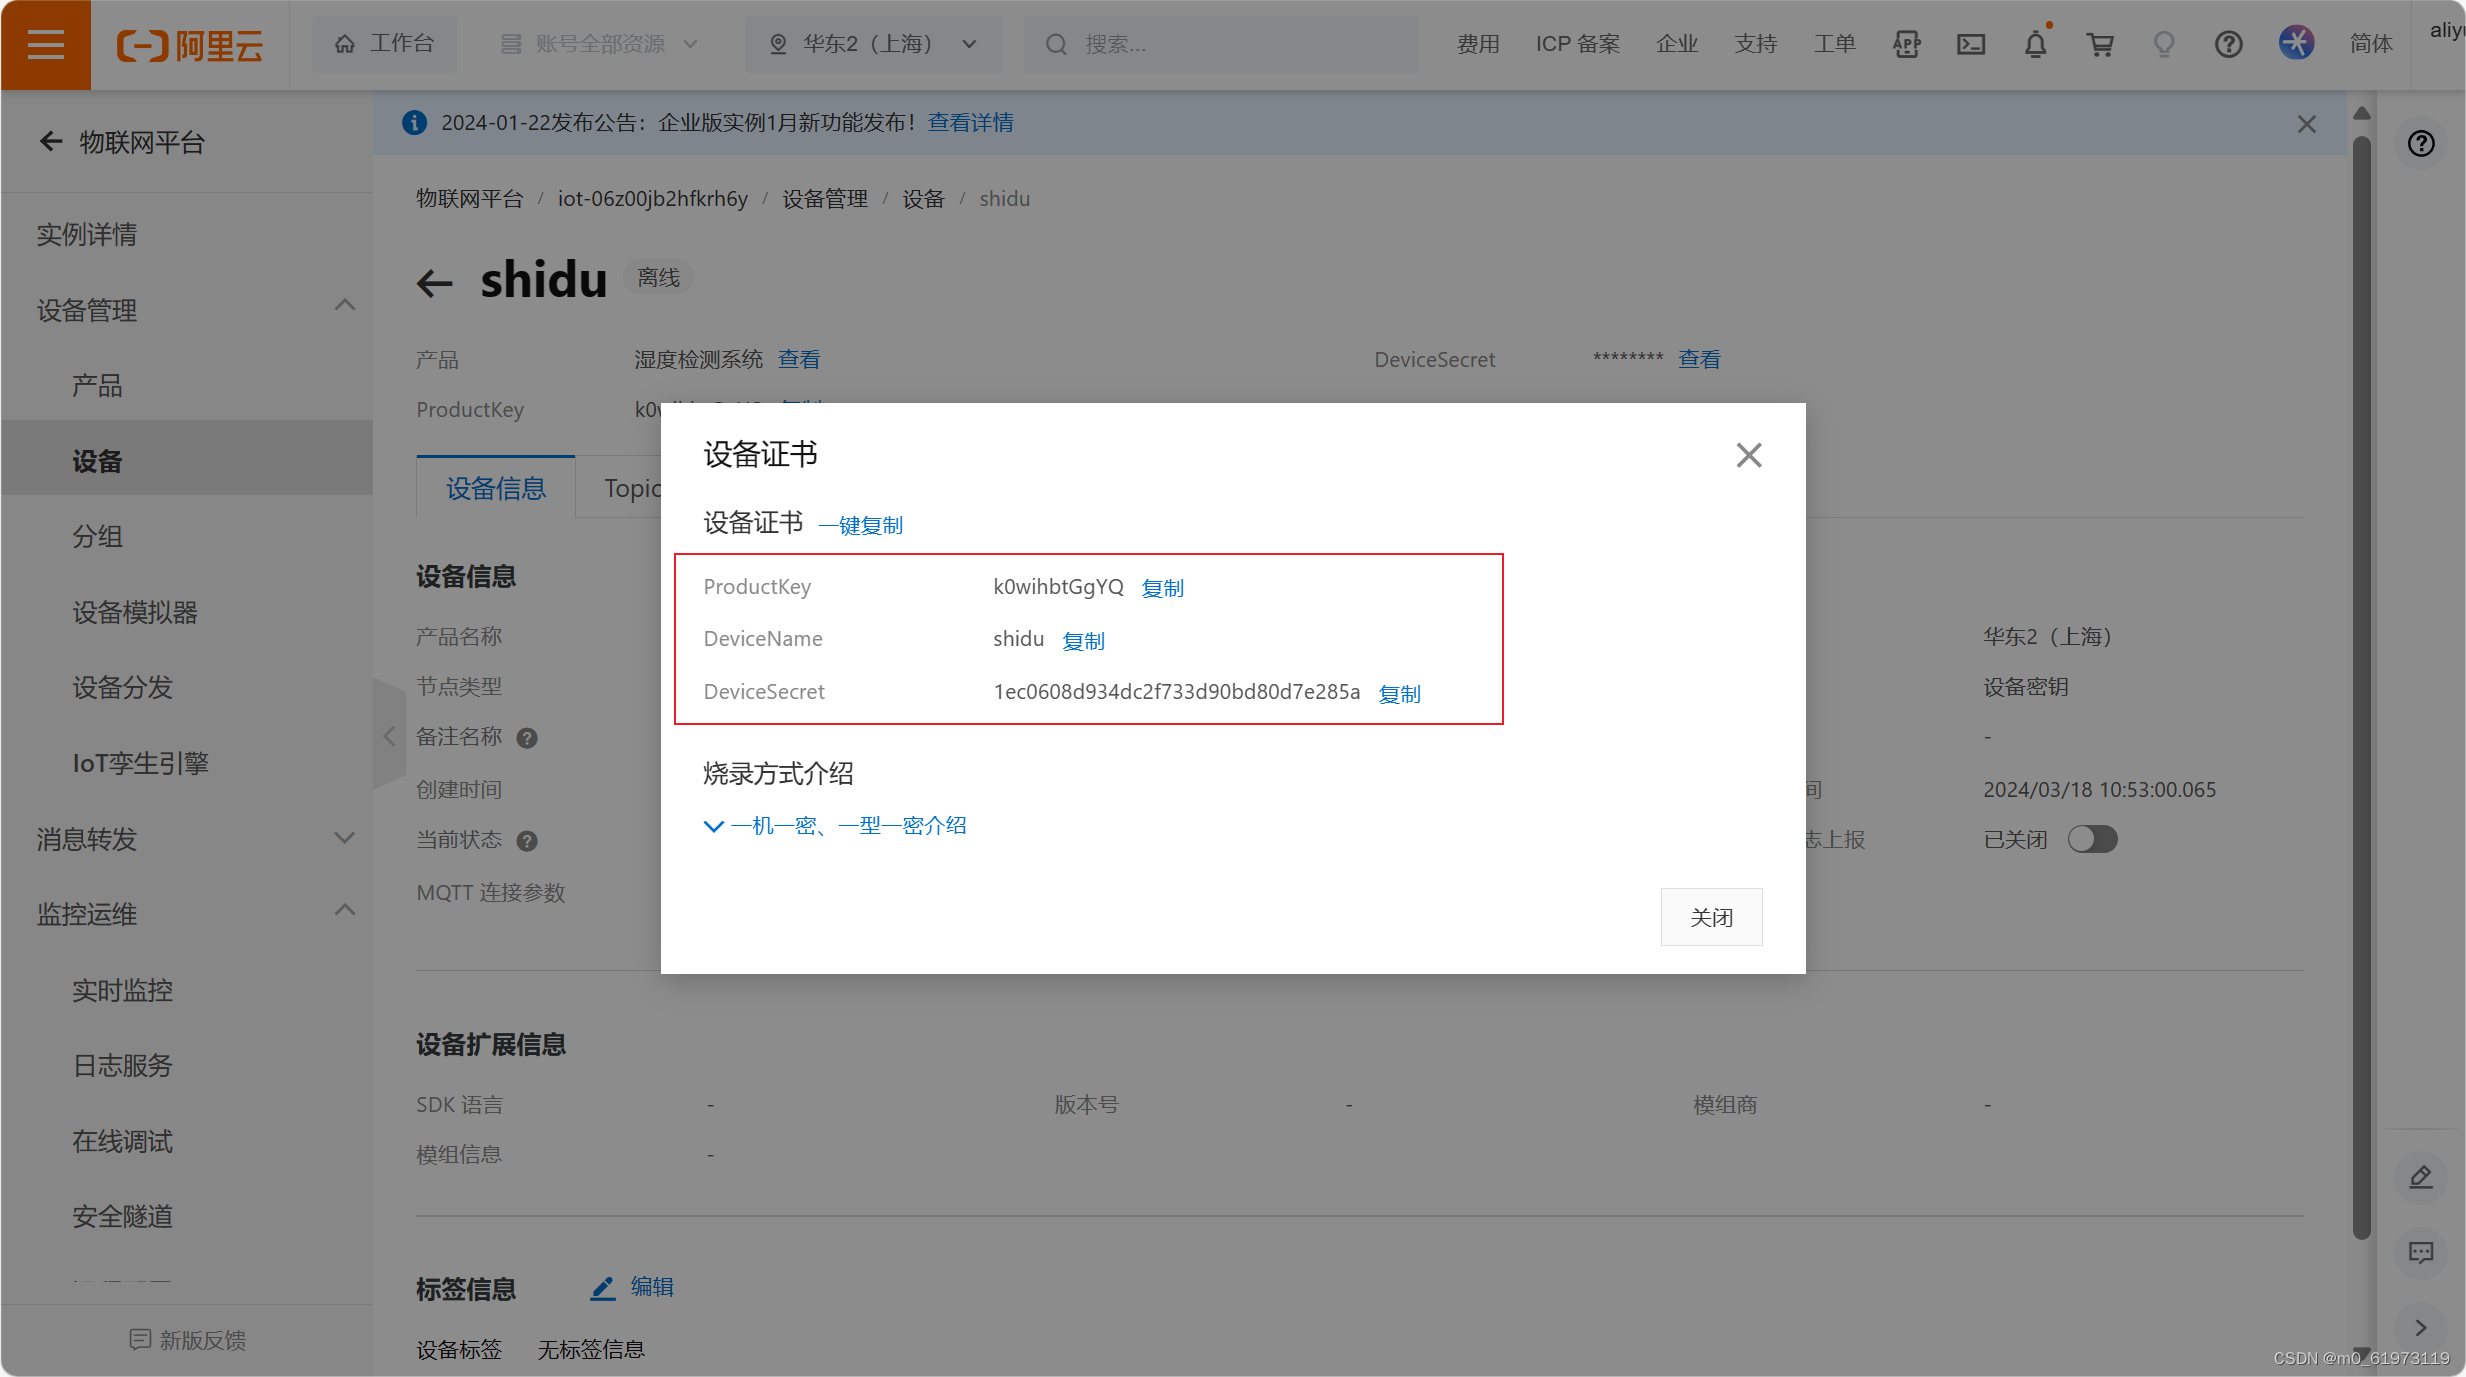Focus the top 搜索 search field
This screenshot has height=1377, width=2466.
point(1220,44)
